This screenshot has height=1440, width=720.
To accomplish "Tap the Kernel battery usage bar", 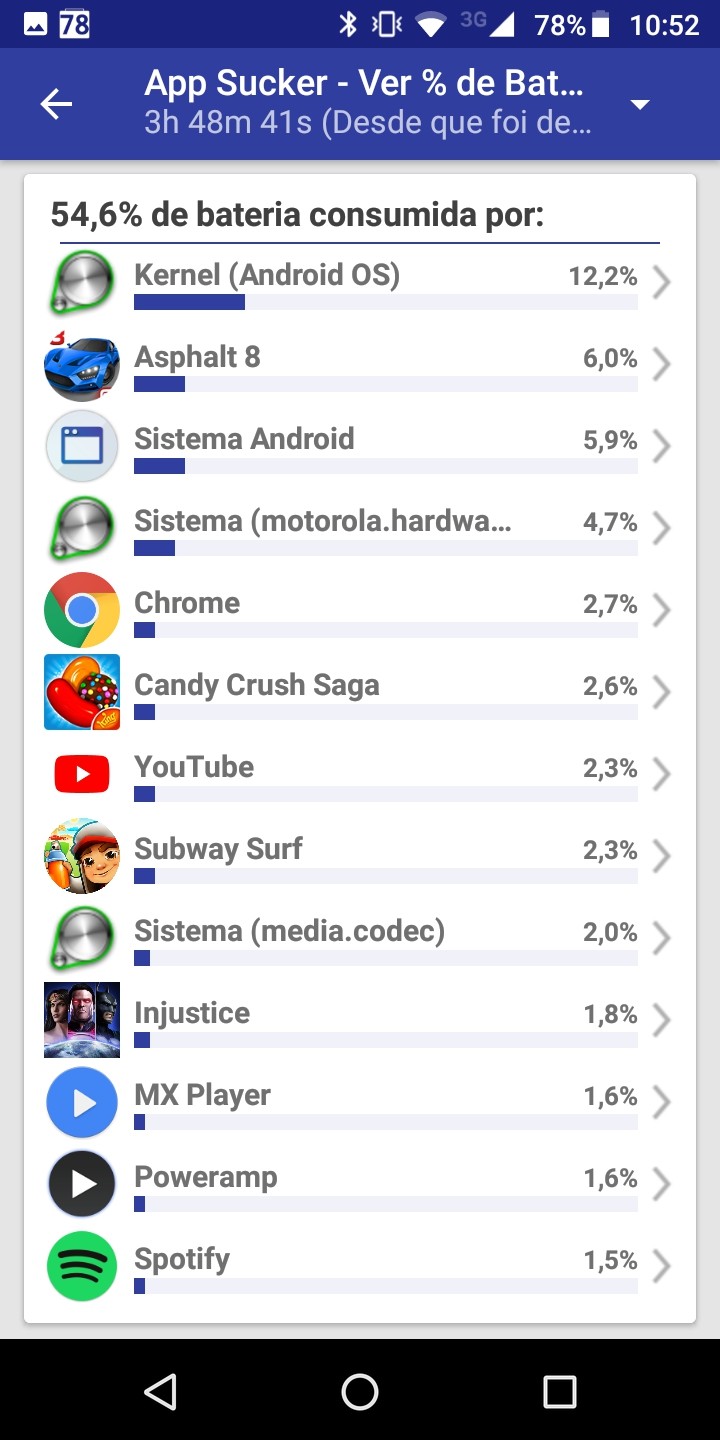I will pos(385,302).
